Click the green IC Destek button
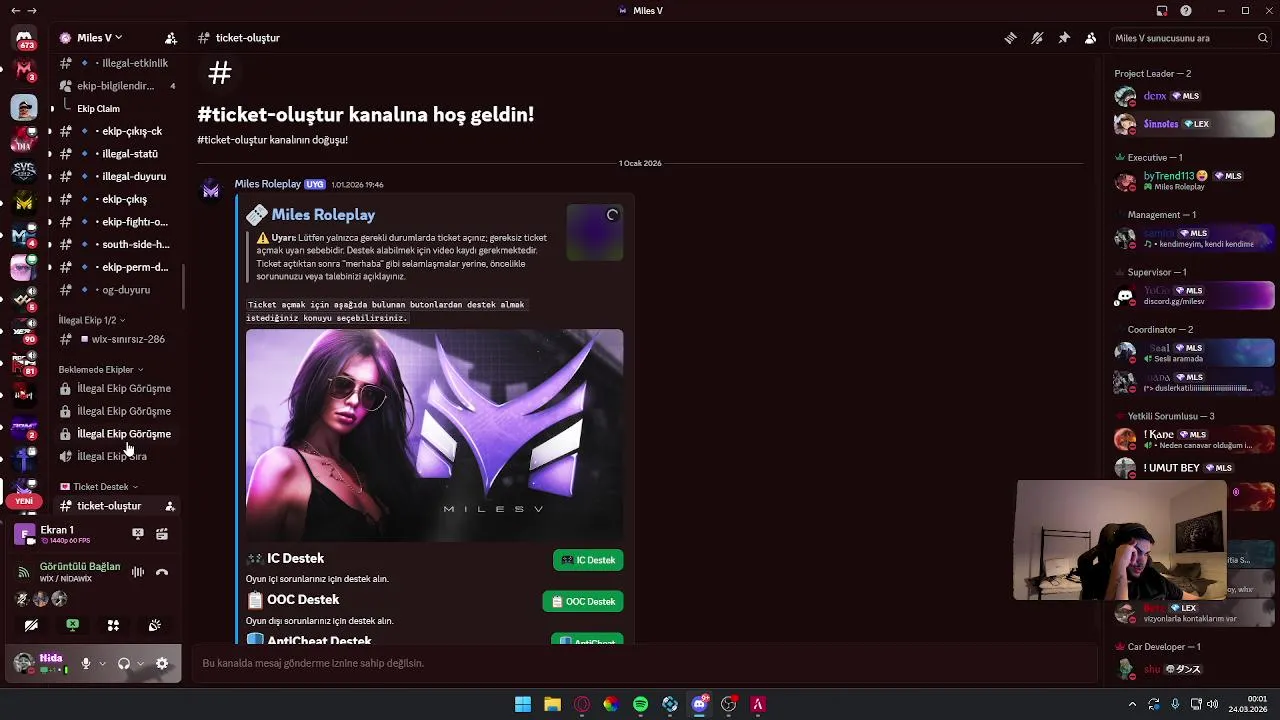Image resolution: width=1280 pixels, height=720 pixels. coord(588,560)
